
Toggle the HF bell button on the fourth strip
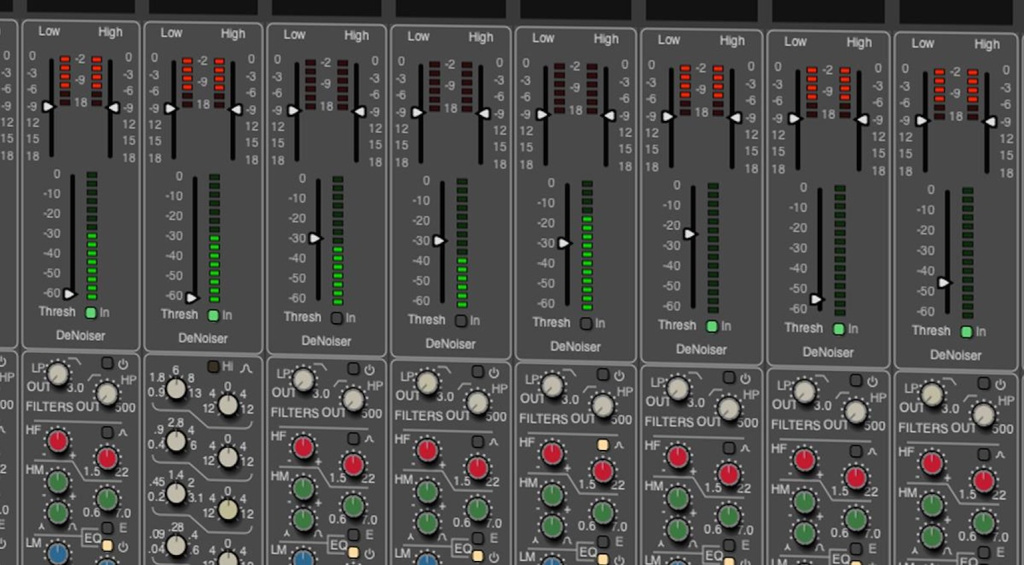478,442
